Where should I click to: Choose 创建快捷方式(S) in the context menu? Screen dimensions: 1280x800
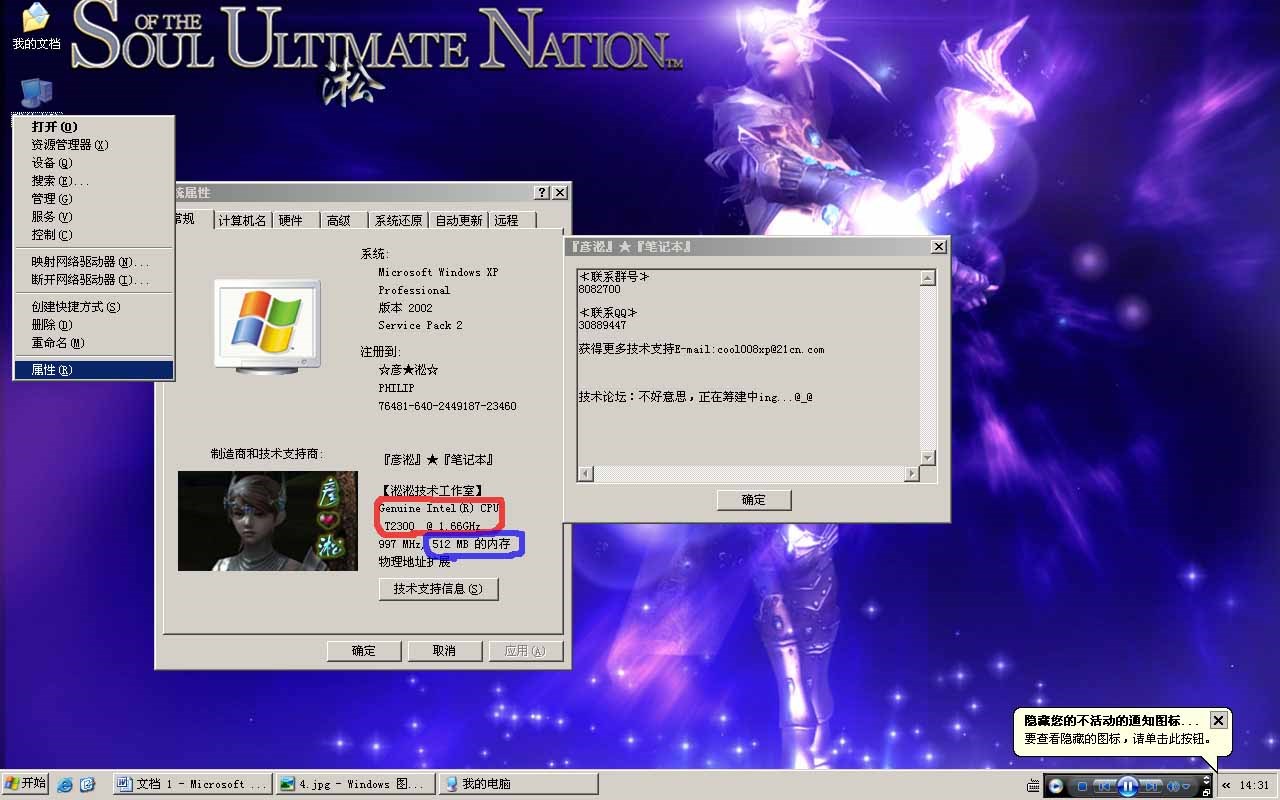click(x=93, y=307)
